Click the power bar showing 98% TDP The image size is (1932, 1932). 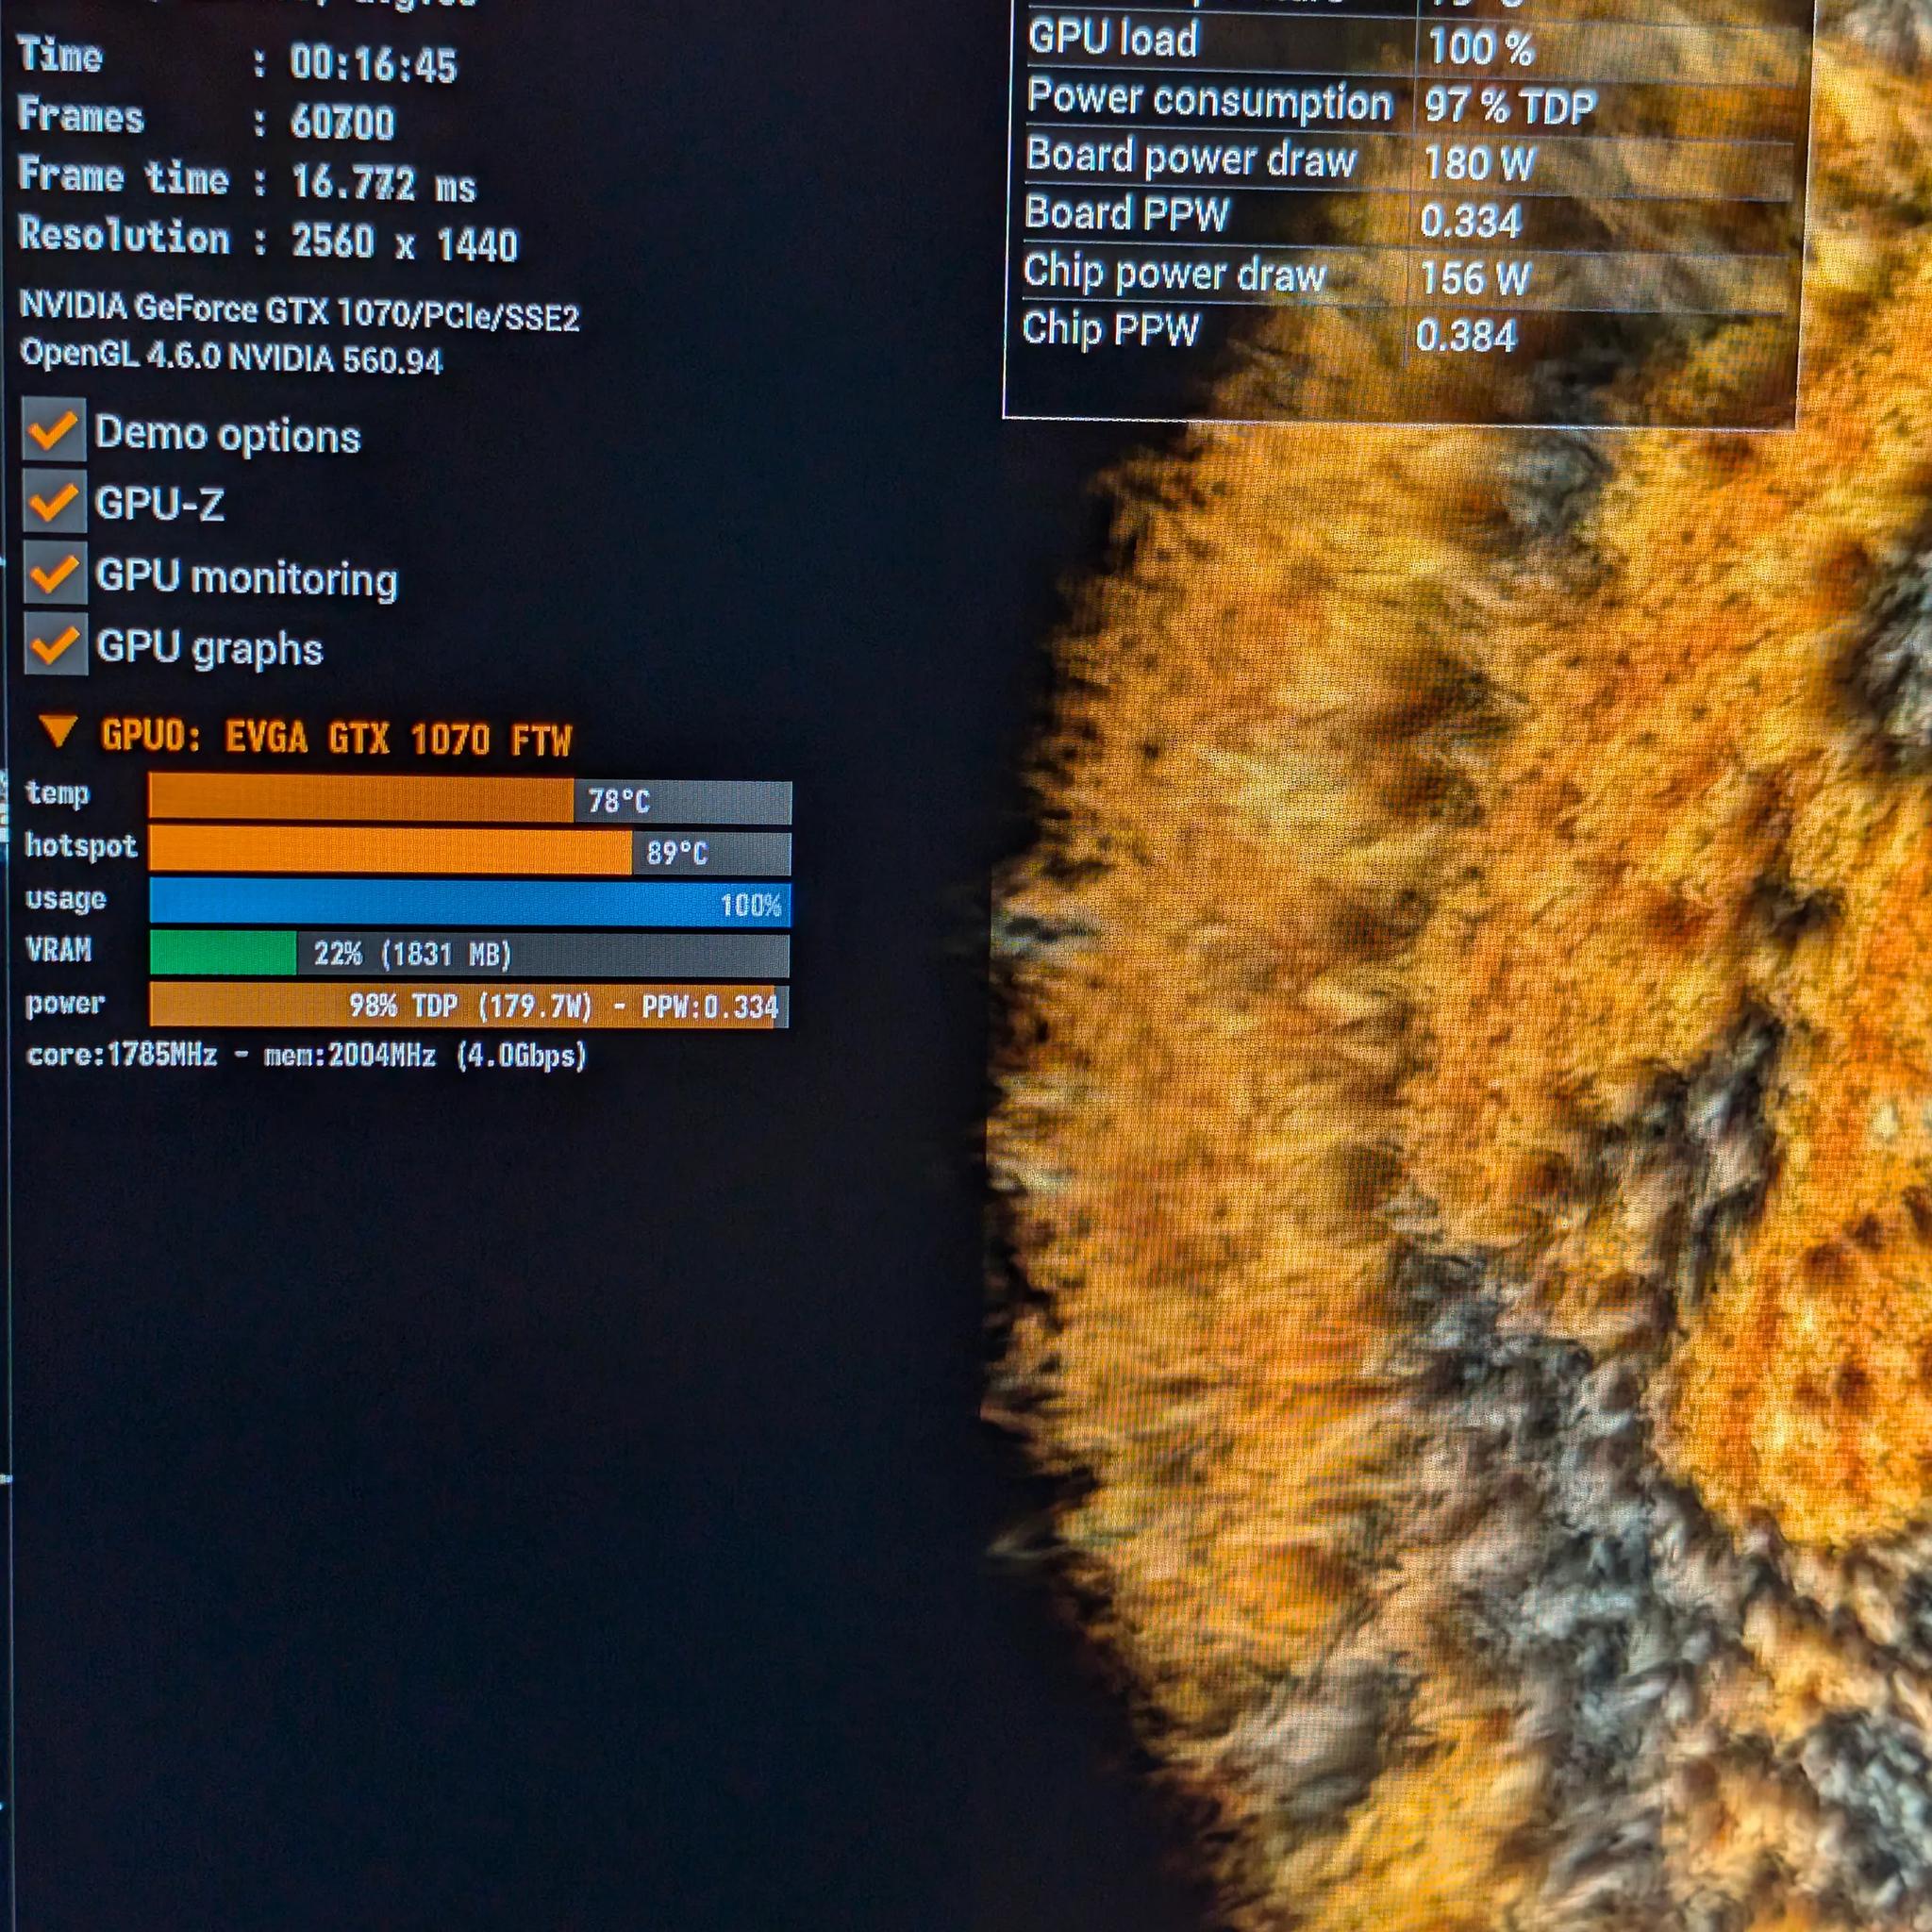point(469,1005)
